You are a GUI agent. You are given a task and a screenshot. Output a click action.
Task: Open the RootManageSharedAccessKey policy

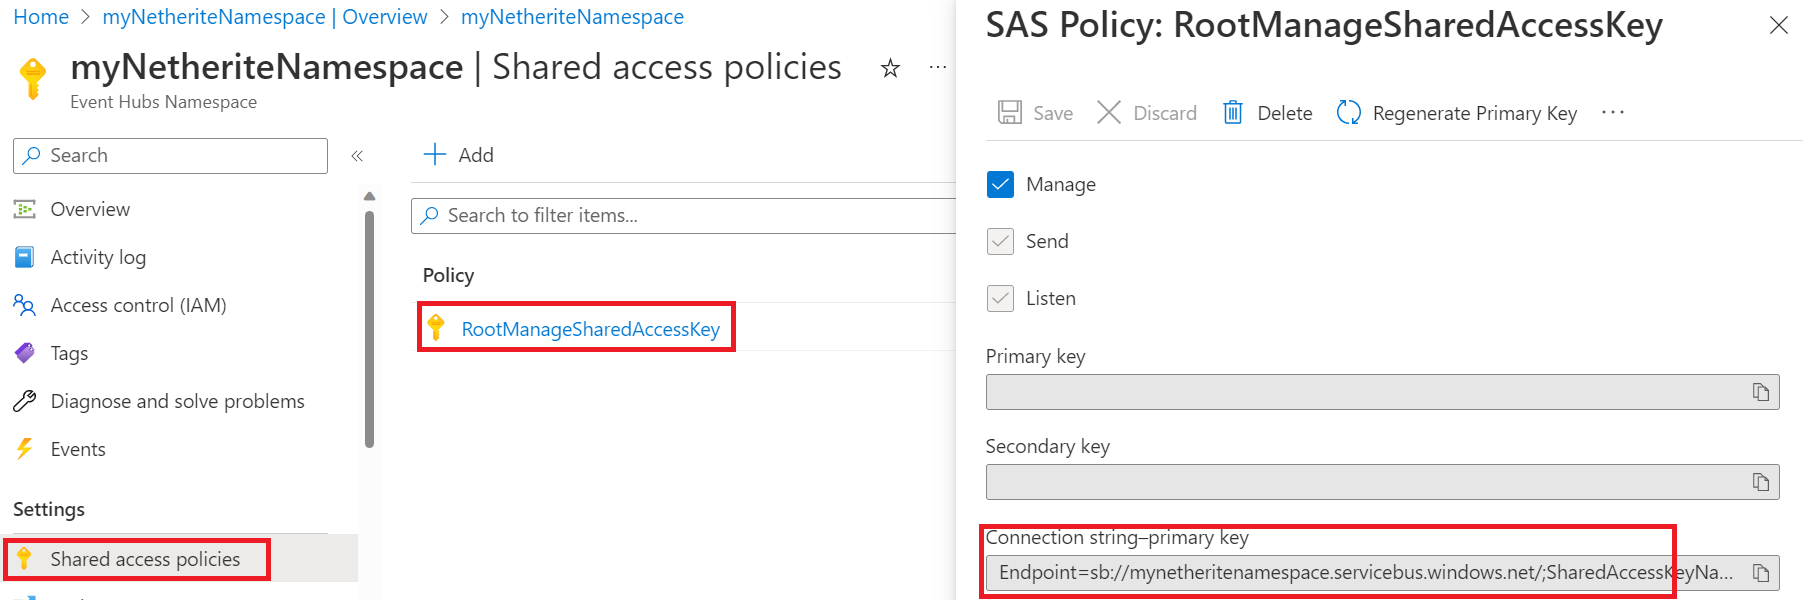pos(590,329)
